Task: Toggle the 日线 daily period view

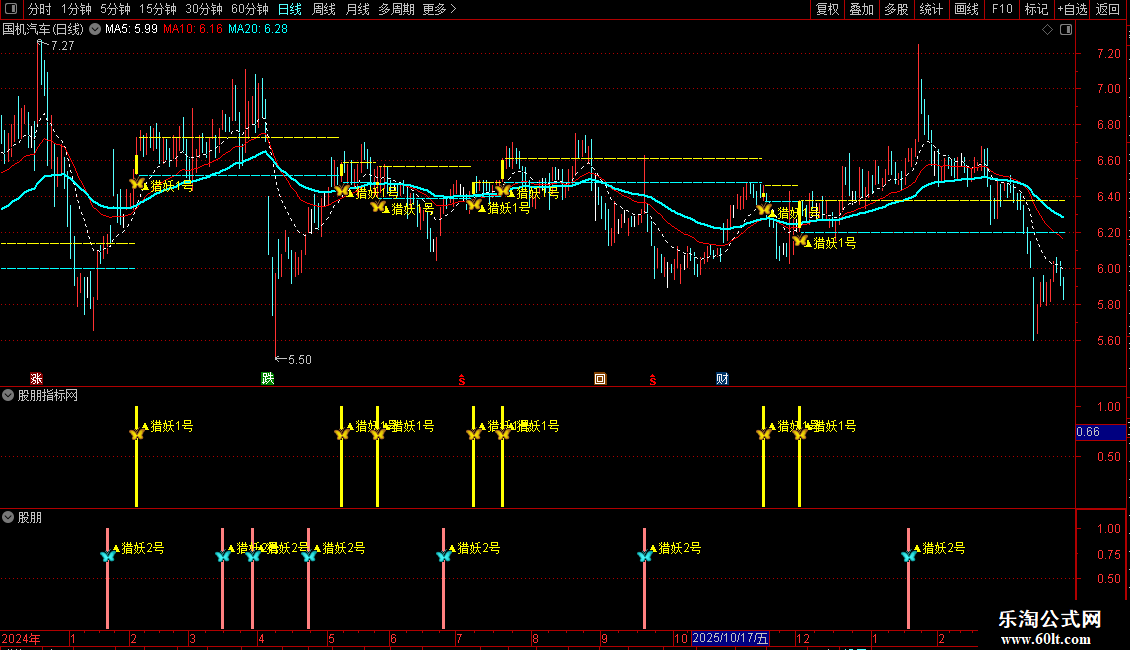Action: coord(290,9)
